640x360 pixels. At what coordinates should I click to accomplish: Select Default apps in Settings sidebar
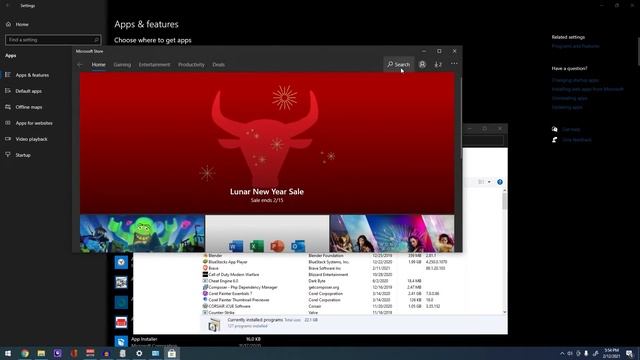pos(29,91)
